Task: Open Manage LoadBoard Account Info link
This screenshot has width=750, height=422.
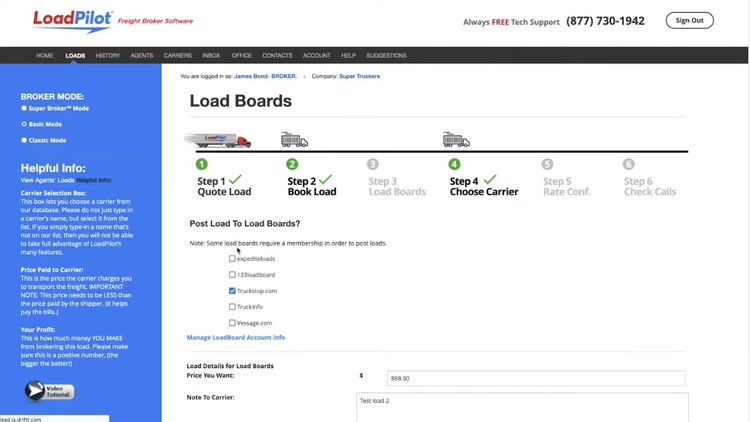Action: coord(236,337)
